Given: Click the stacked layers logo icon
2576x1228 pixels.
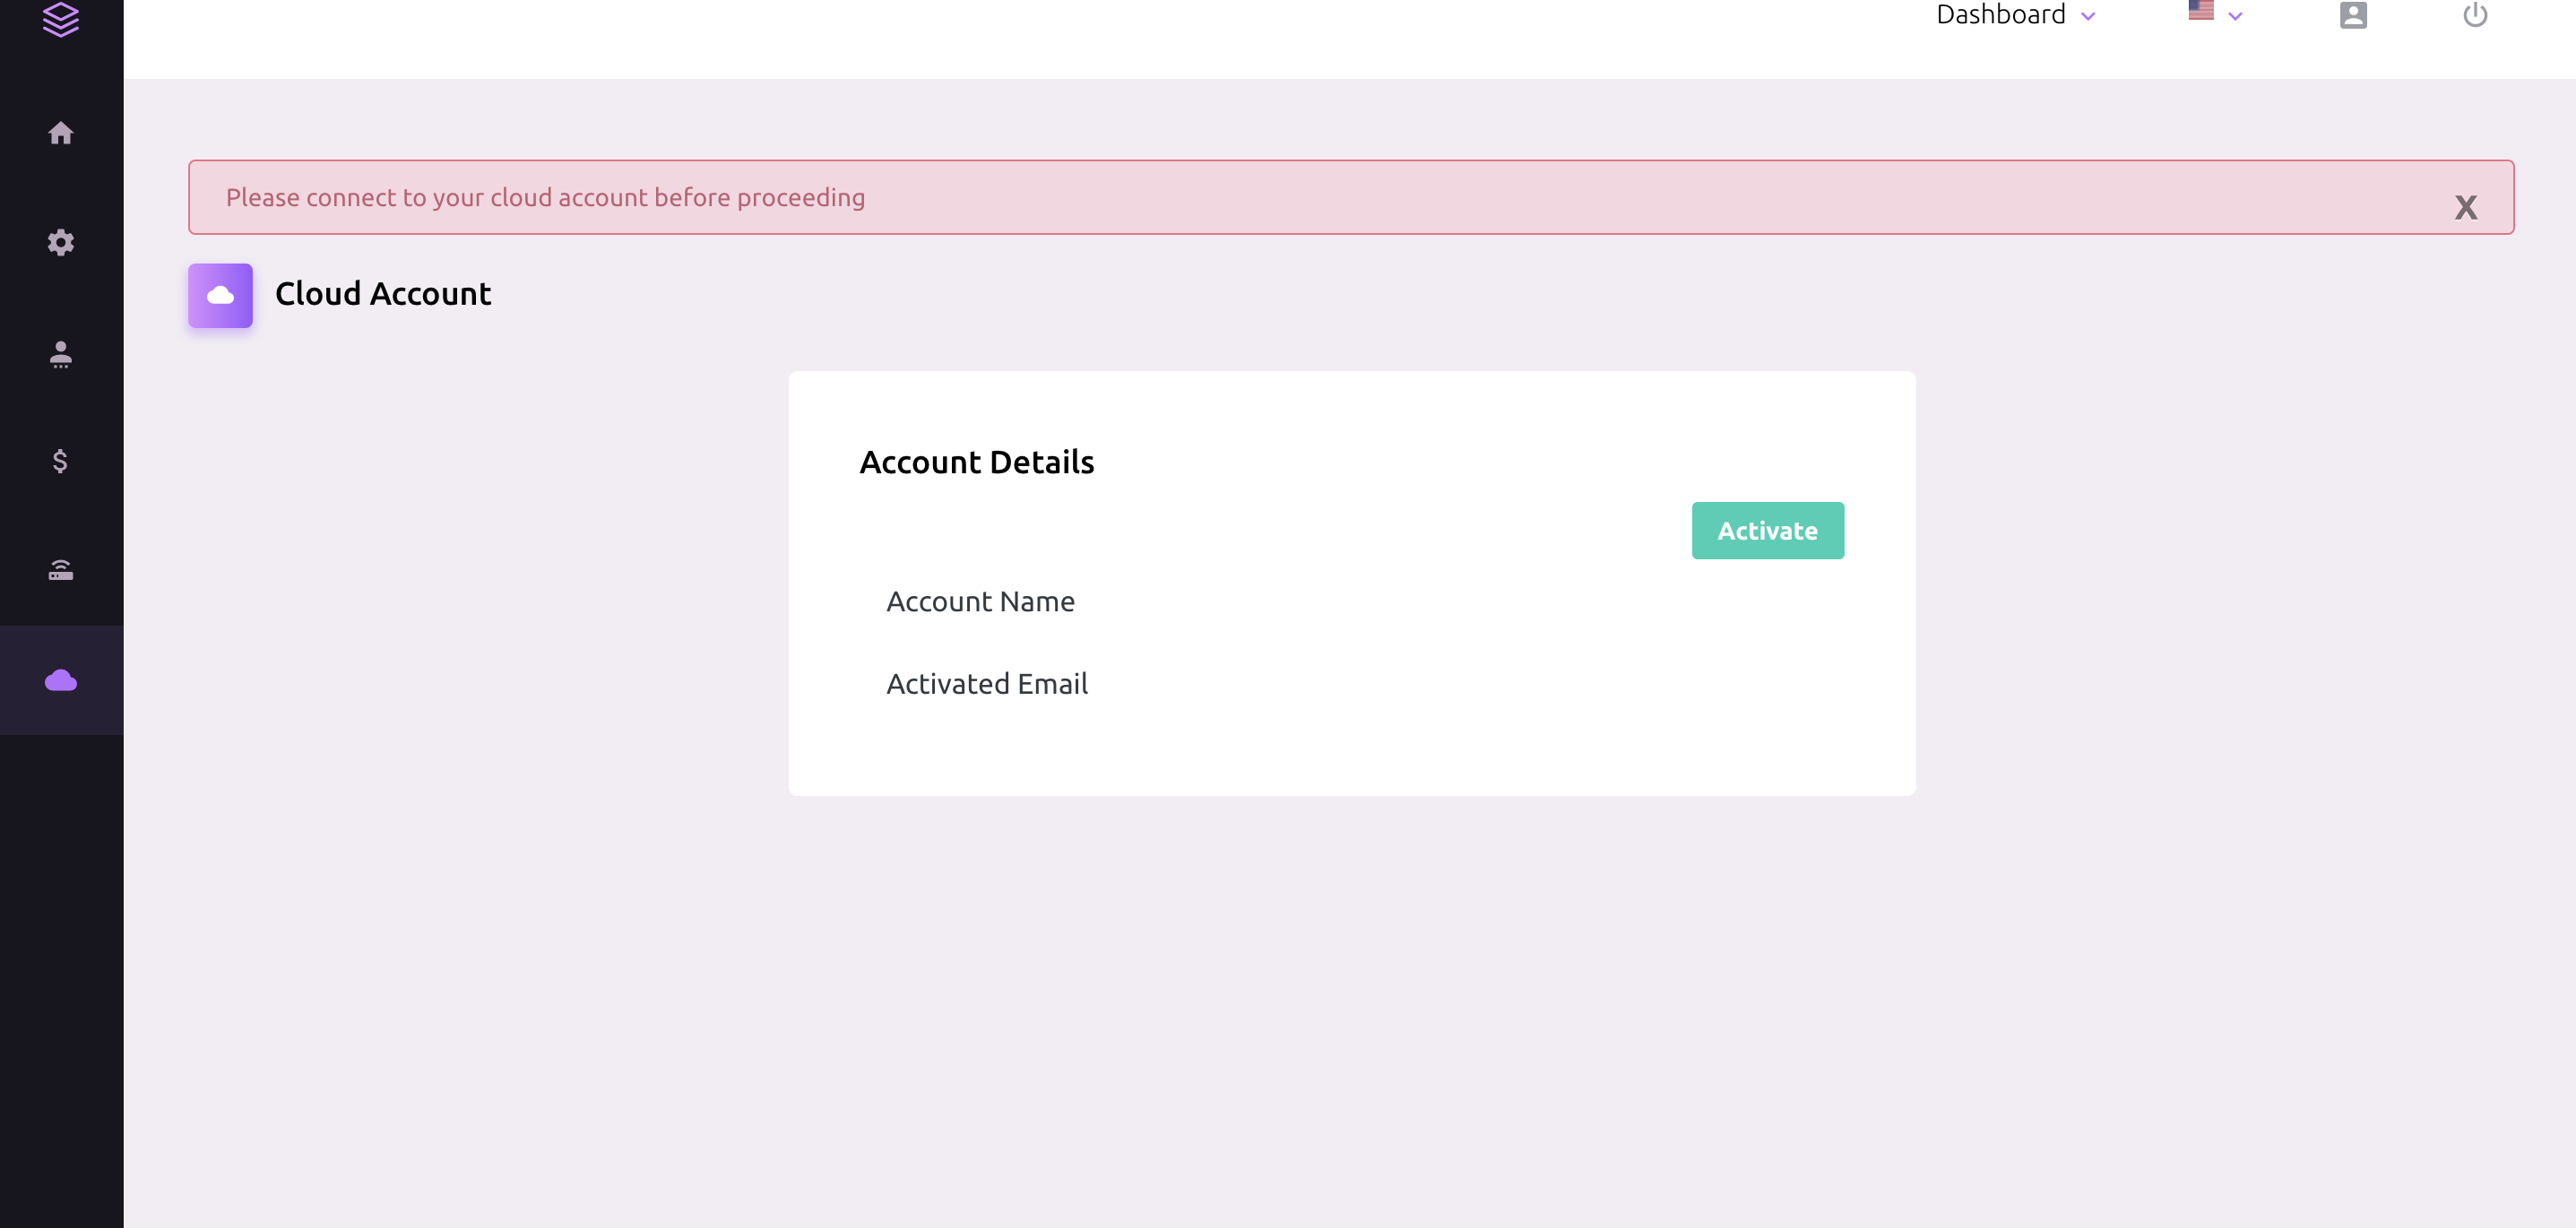Looking at the screenshot, I should pyautogui.click(x=61, y=19).
